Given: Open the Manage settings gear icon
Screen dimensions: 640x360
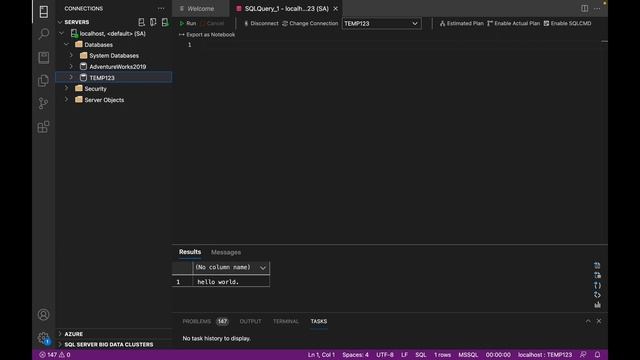Looking at the screenshot, I should pos(44,338).
